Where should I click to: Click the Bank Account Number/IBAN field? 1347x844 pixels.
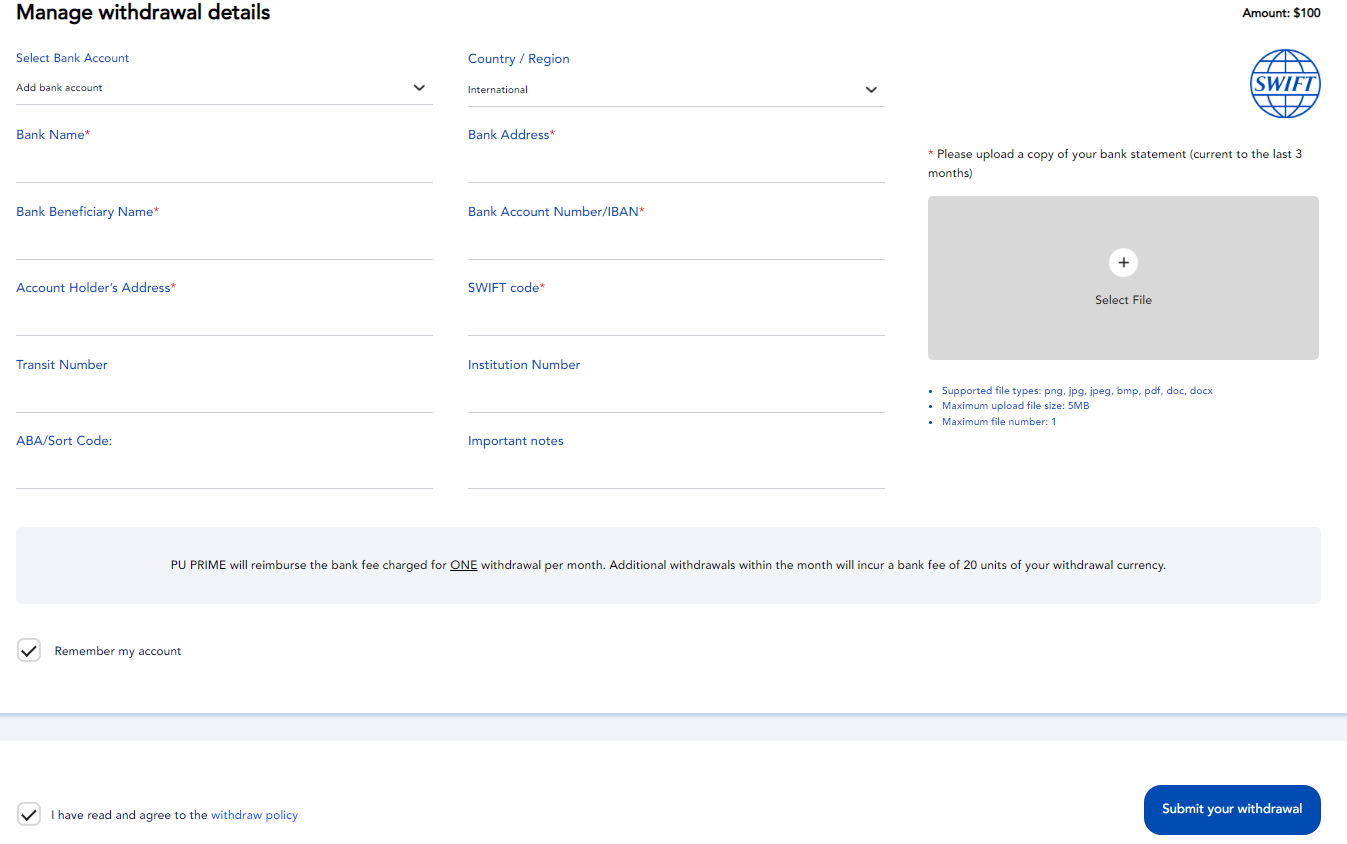[x=676, y=241]
